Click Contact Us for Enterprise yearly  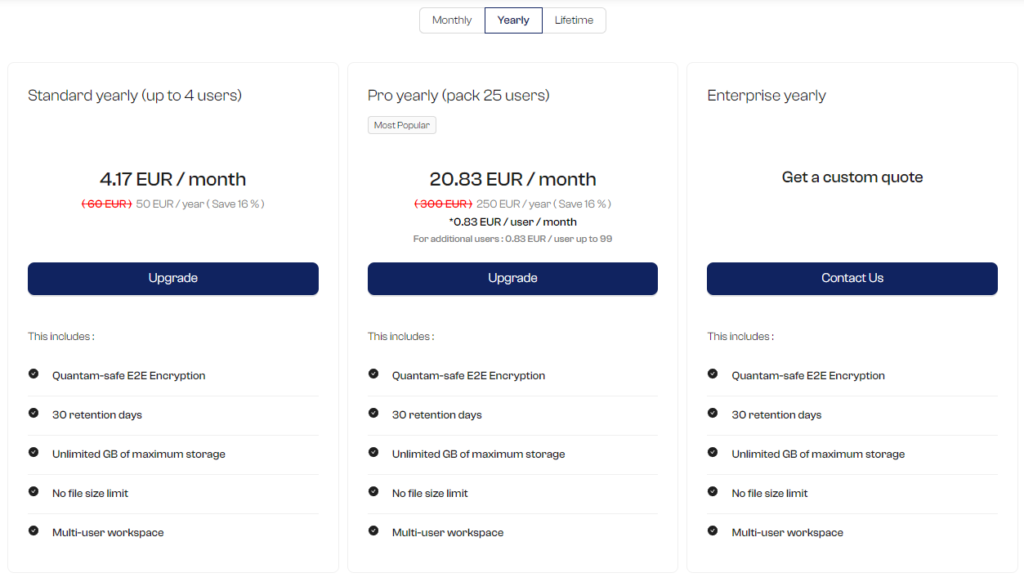[852, 278]
